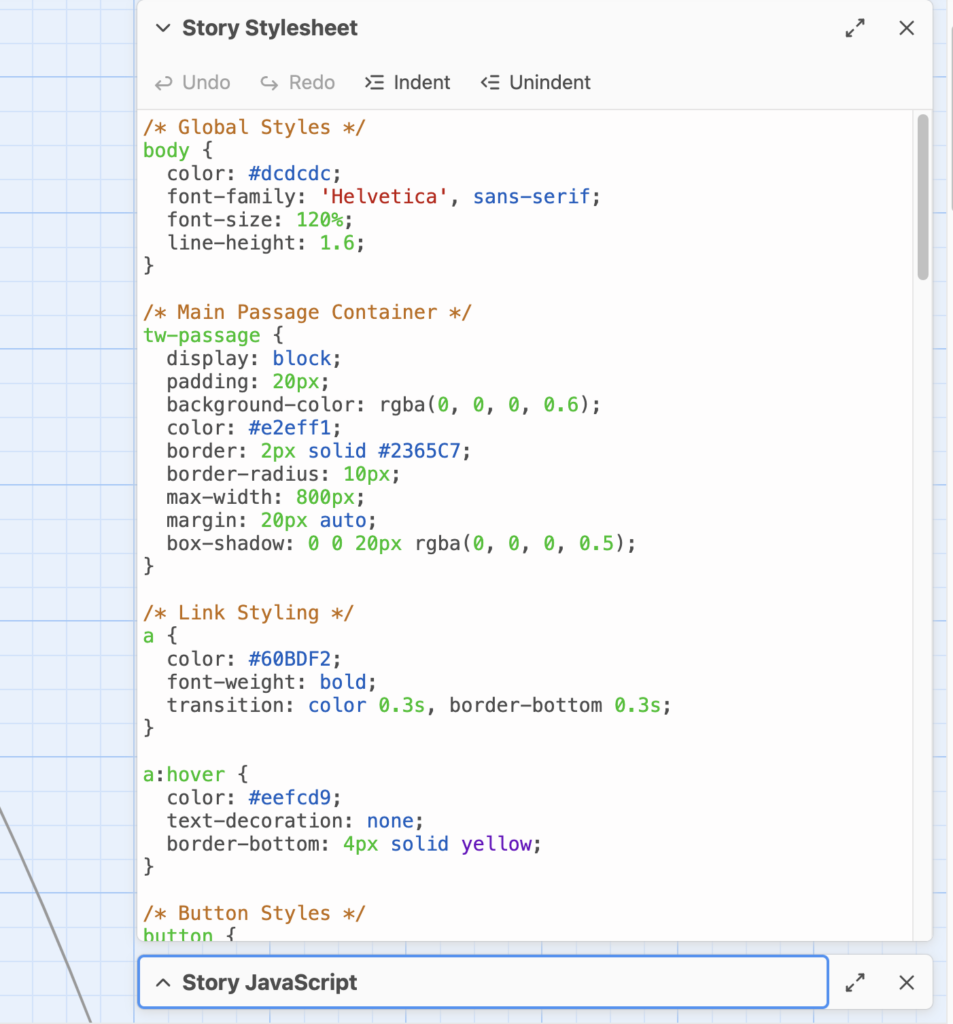Click the 'a:hover' selector
Image resolution: width=953 pixels, height=1024 pixels.
click(x=184, y=775)
